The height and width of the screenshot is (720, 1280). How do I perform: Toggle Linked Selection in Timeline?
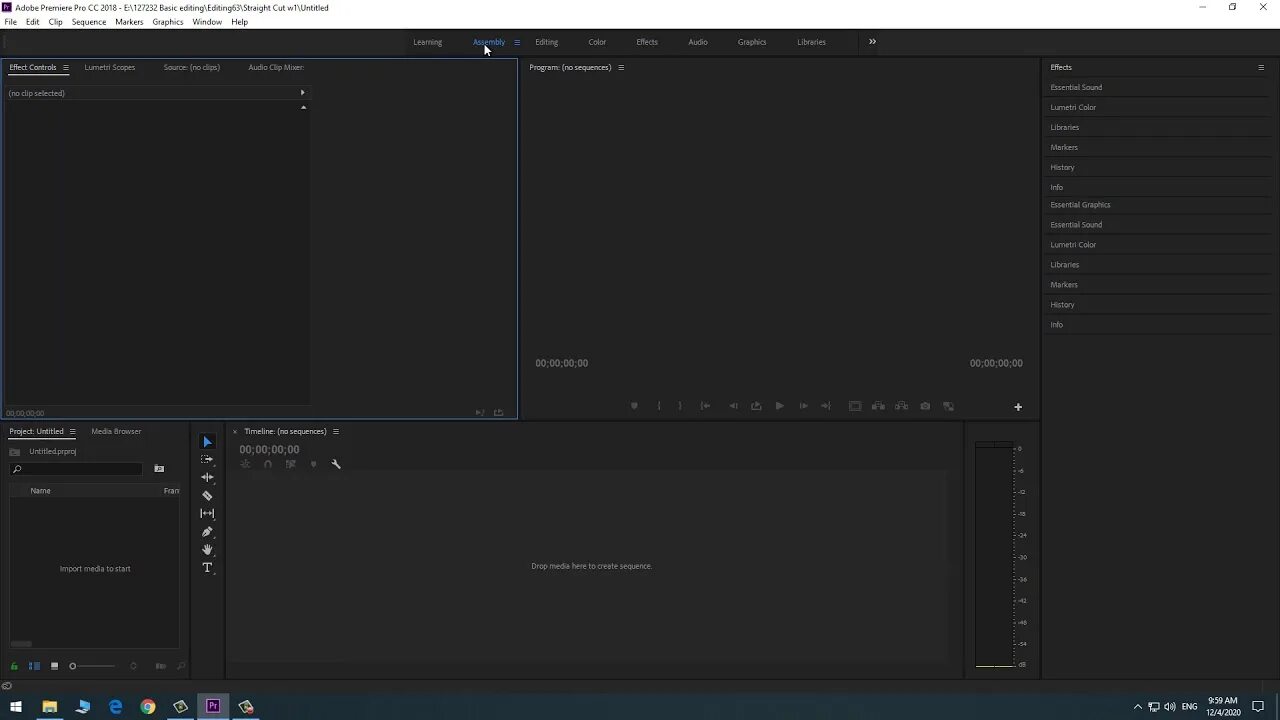pyautogui.click(x=291, y=464)
